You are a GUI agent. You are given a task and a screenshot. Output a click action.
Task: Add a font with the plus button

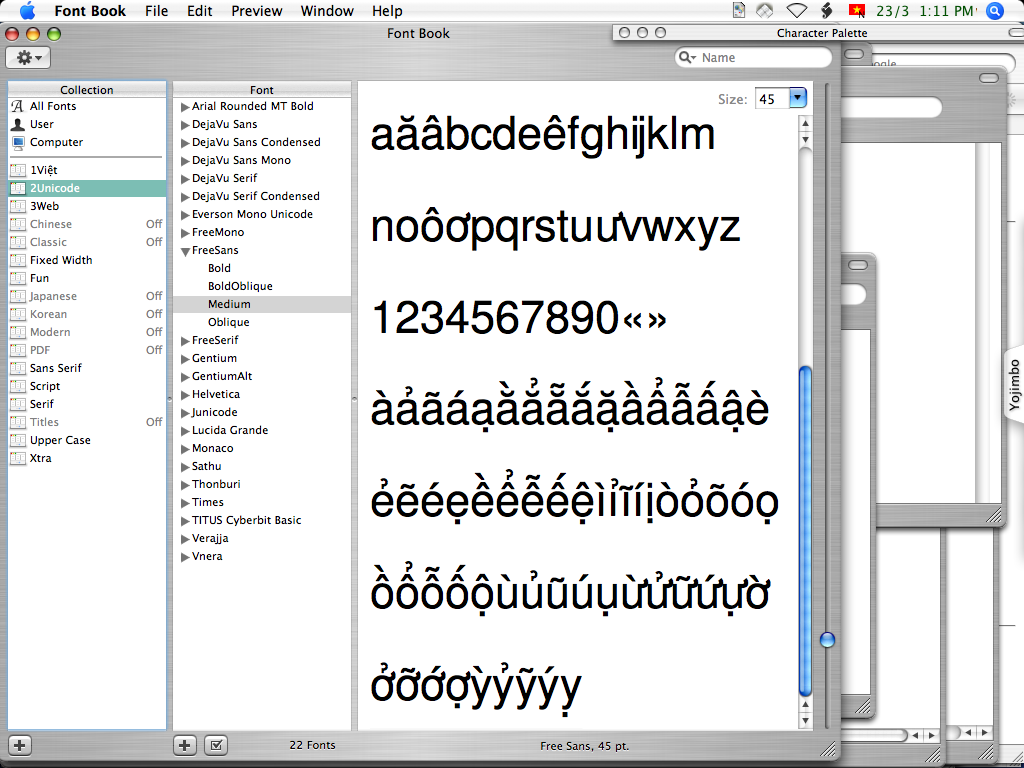pyautogui.click(x=185, y=745)
